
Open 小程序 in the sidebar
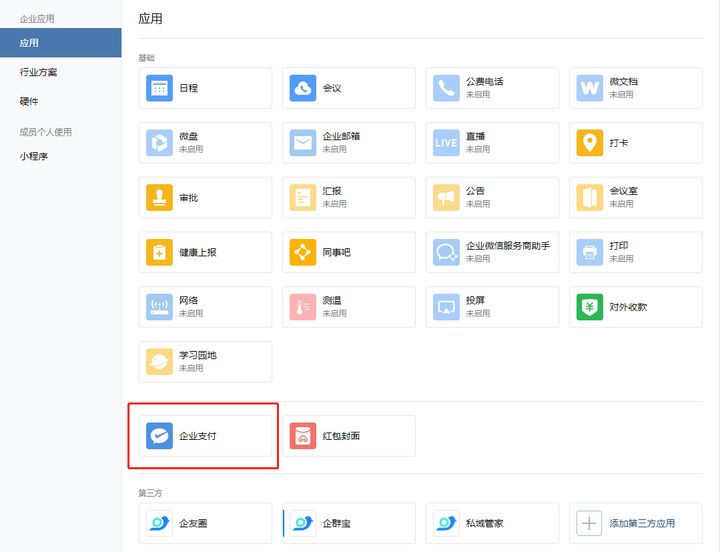[35, 156]
